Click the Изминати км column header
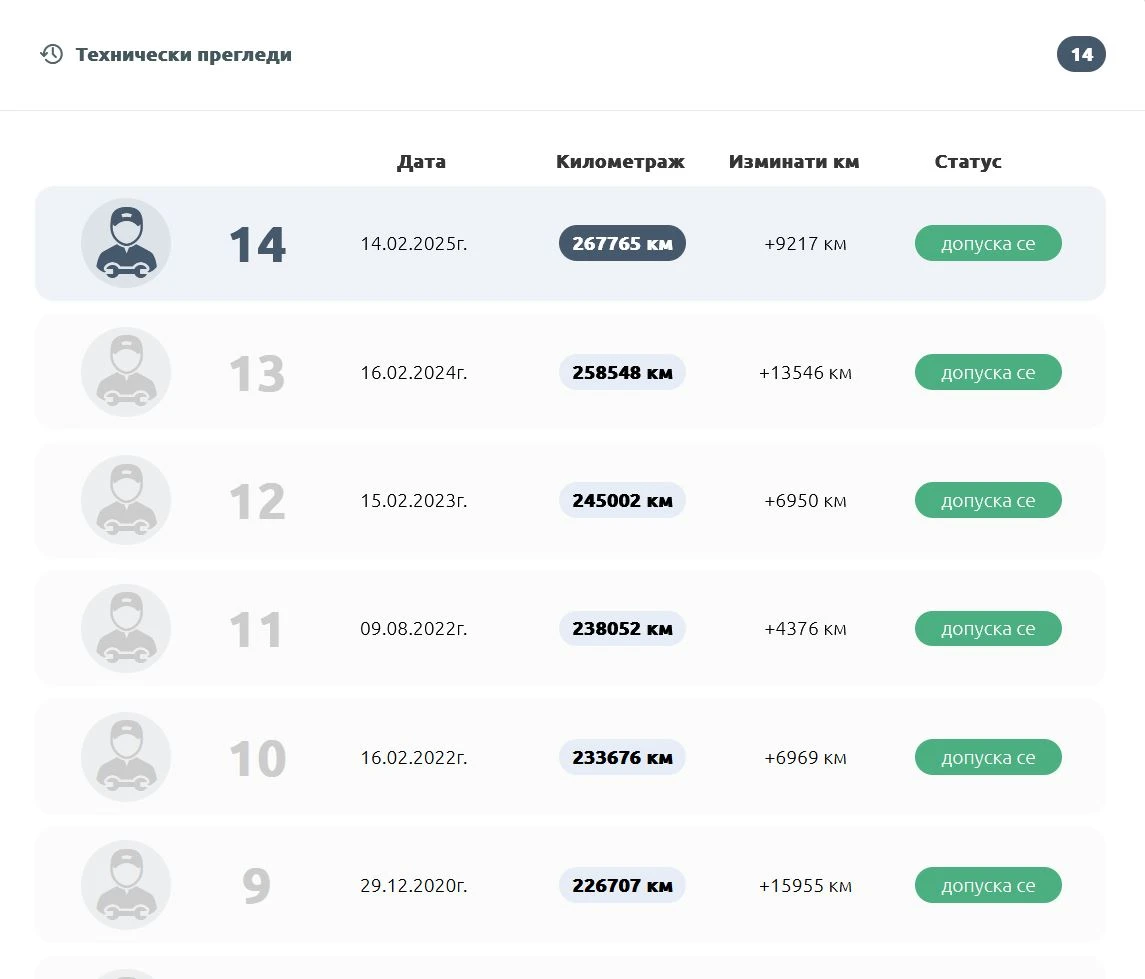Screen dimensions: 1145x979 coord(794,162)
